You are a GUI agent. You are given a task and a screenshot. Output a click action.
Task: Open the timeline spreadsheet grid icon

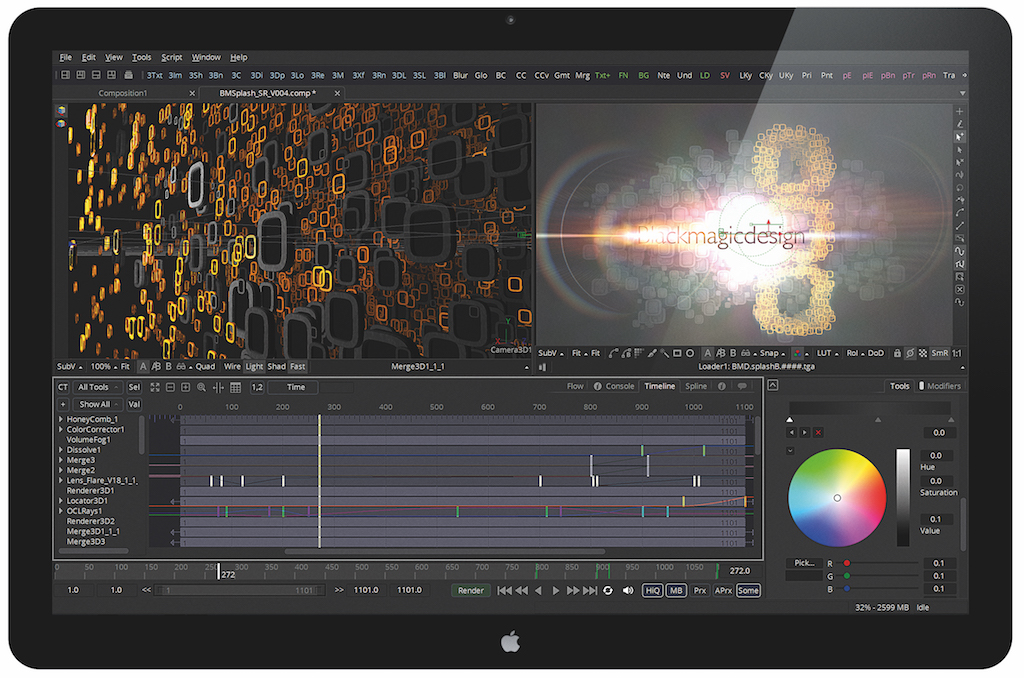[235, 387]
